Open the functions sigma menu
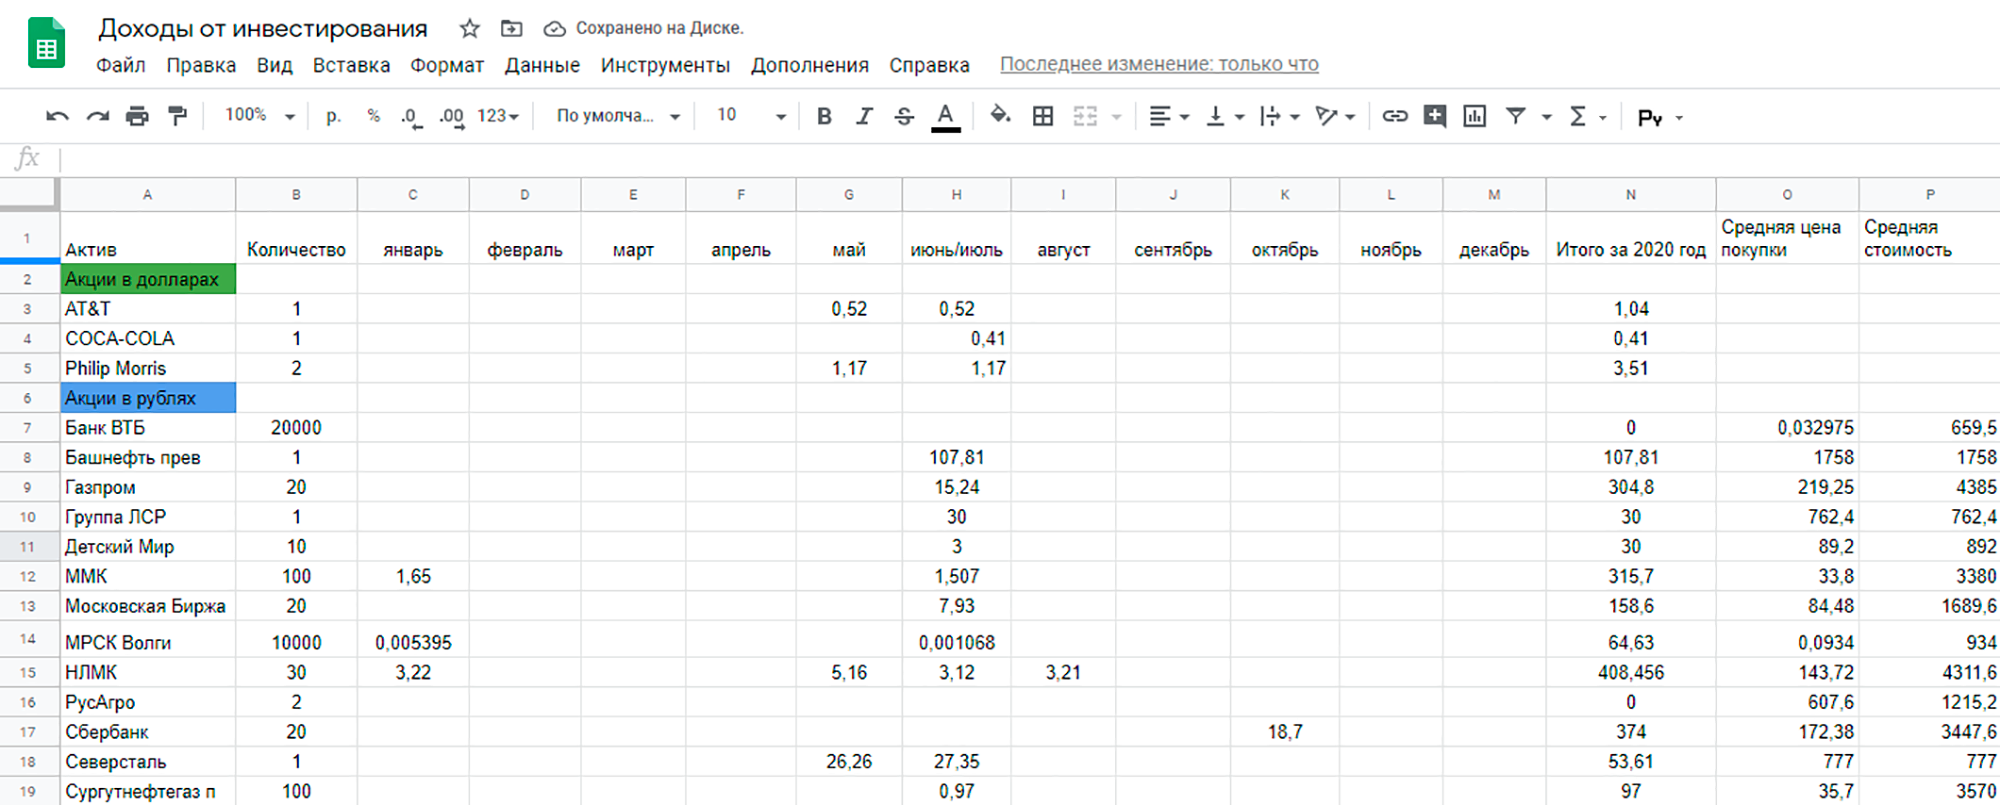The height and width of the screenshot is (805, 2000). click(1587, 116)
